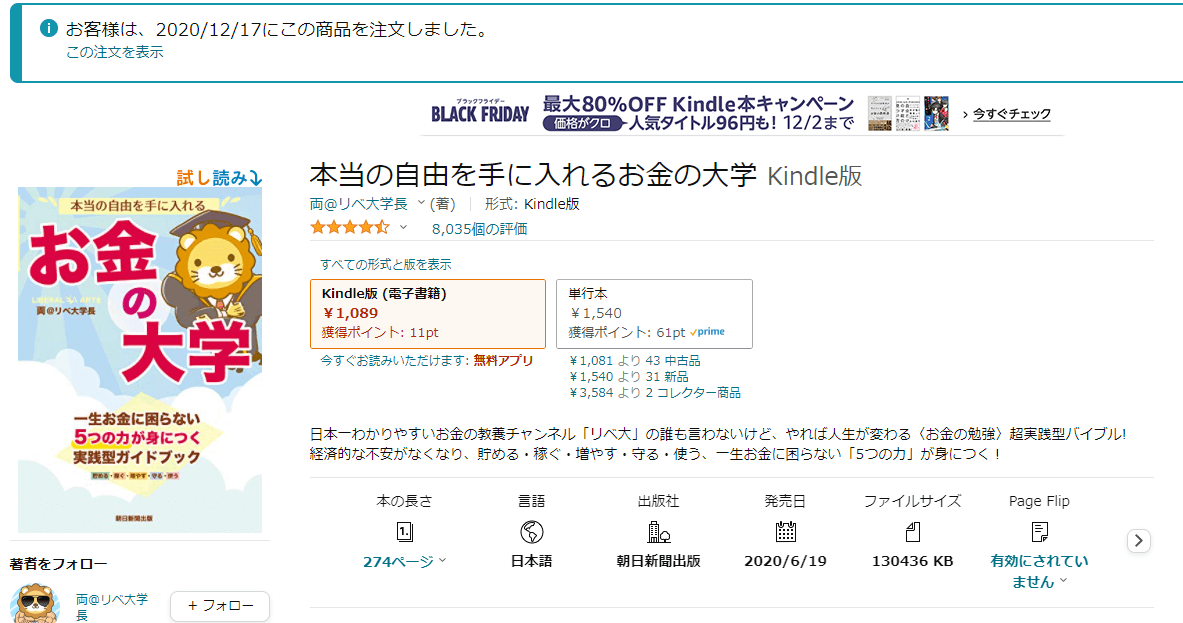This screenshot has height=623, width=1183.
Task: Open author 両@リベ大学長 link under the title
Action: click(x=358, y=204)
